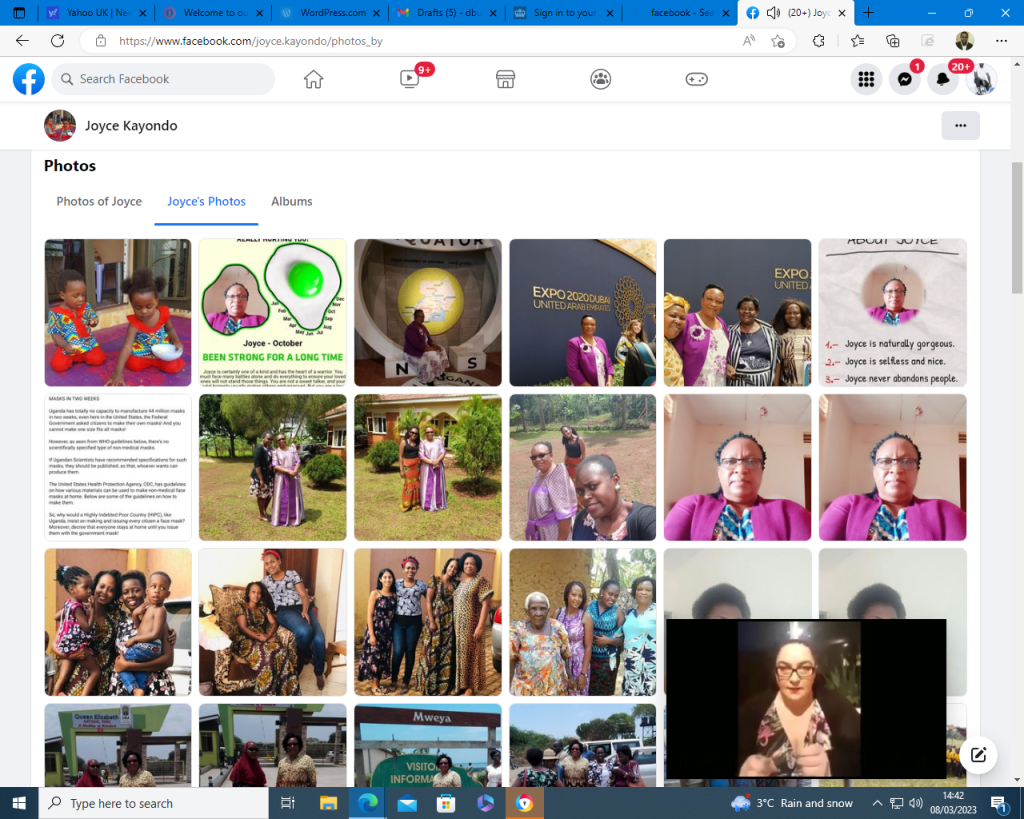1024x819 pixels.
Task: Show hidden system tray icons
Action: click(877, 803)
